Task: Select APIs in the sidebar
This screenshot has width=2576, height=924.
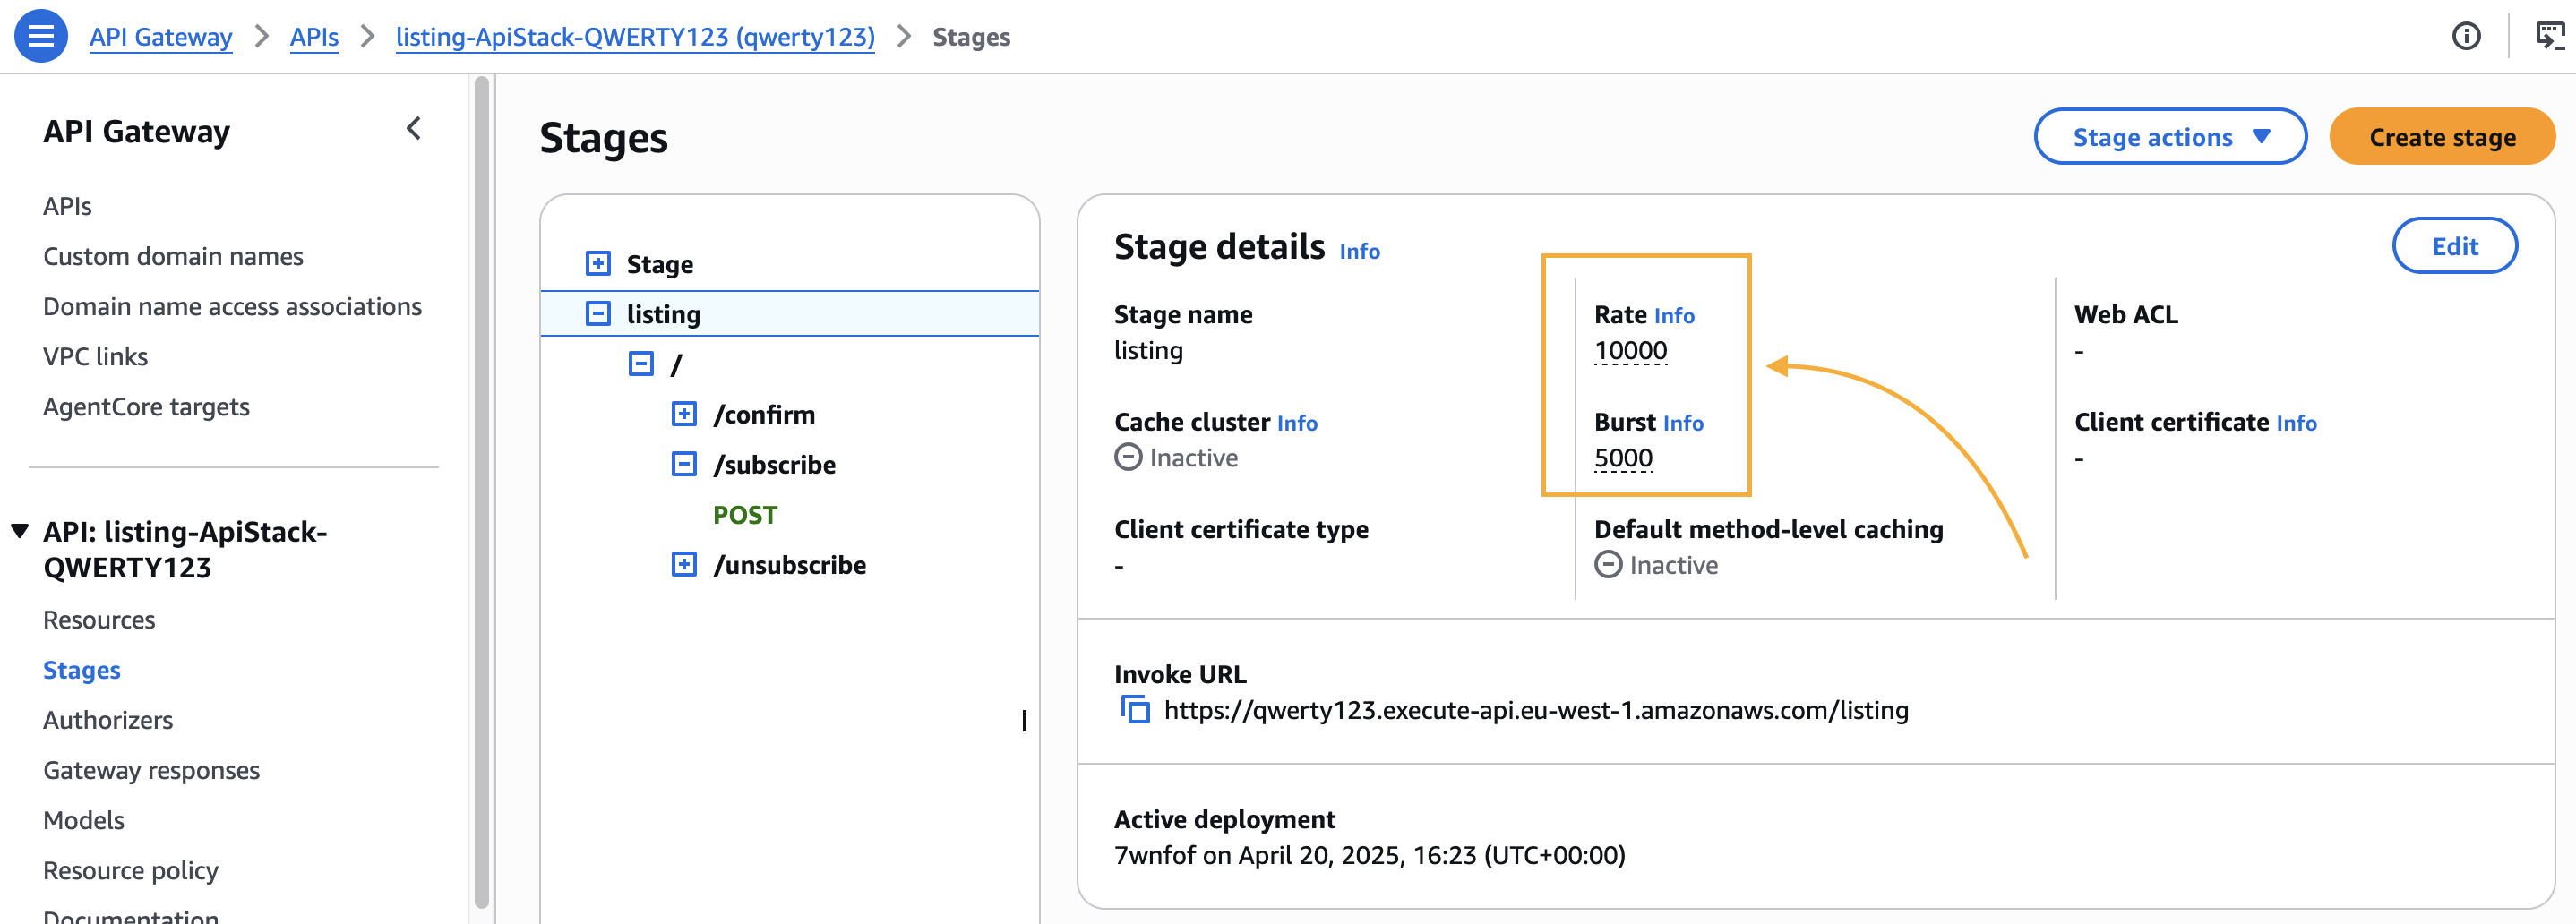Action: (67, 206)
